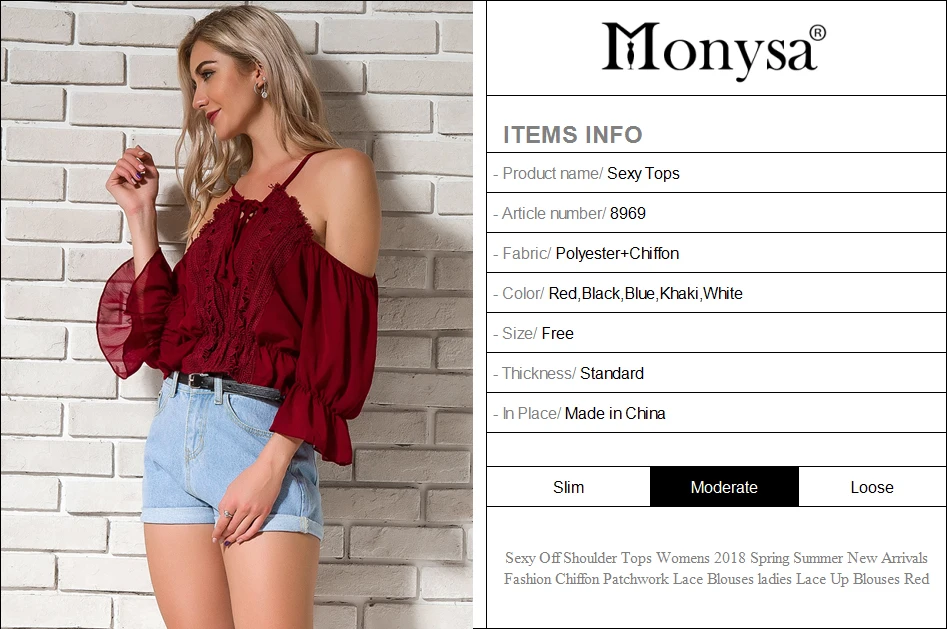The width and height of the screenshot is (947, 629).
Task: Click the Product name Sexy Tops row
Action: click(x=716, y=173)
